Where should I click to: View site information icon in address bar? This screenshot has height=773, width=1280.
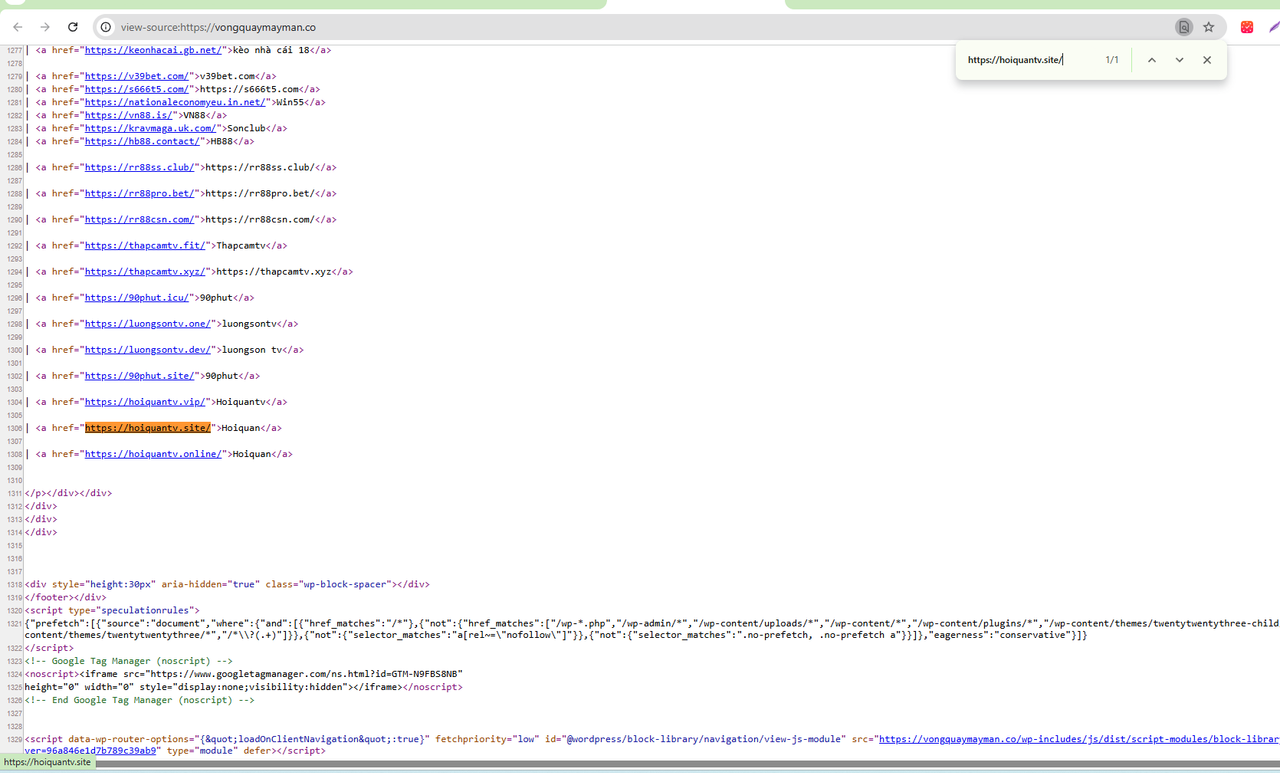[105, 27]
